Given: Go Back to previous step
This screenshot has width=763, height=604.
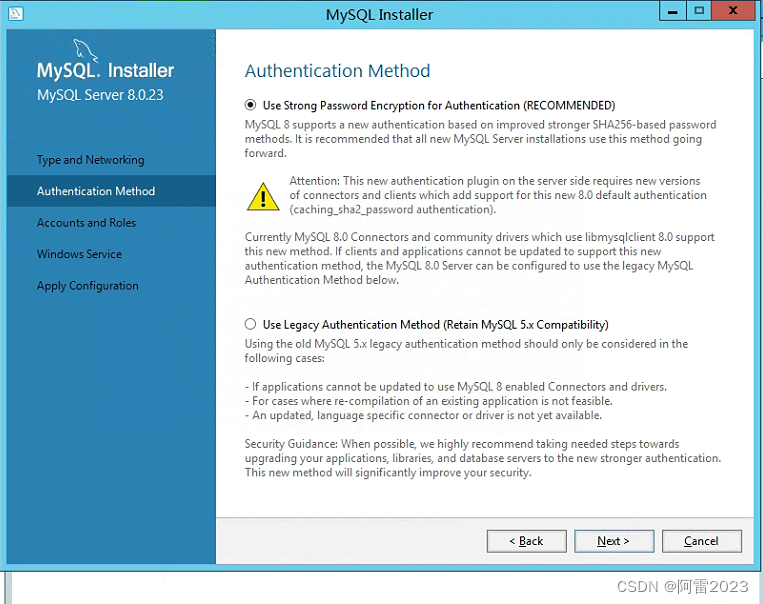Looking at the screenshot, I should 527,541.
